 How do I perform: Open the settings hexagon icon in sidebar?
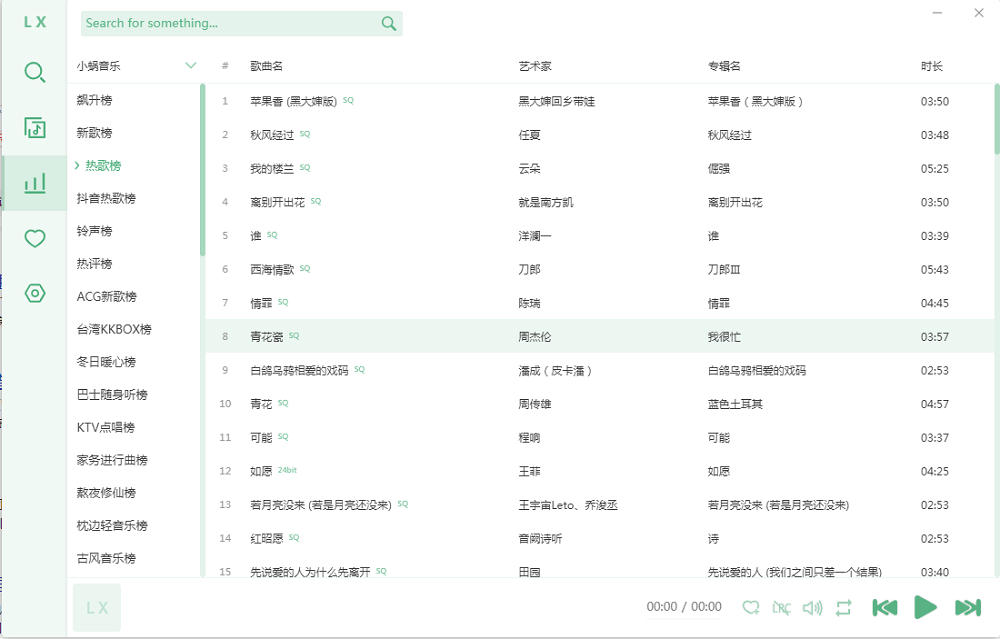(x=34, y=293)
